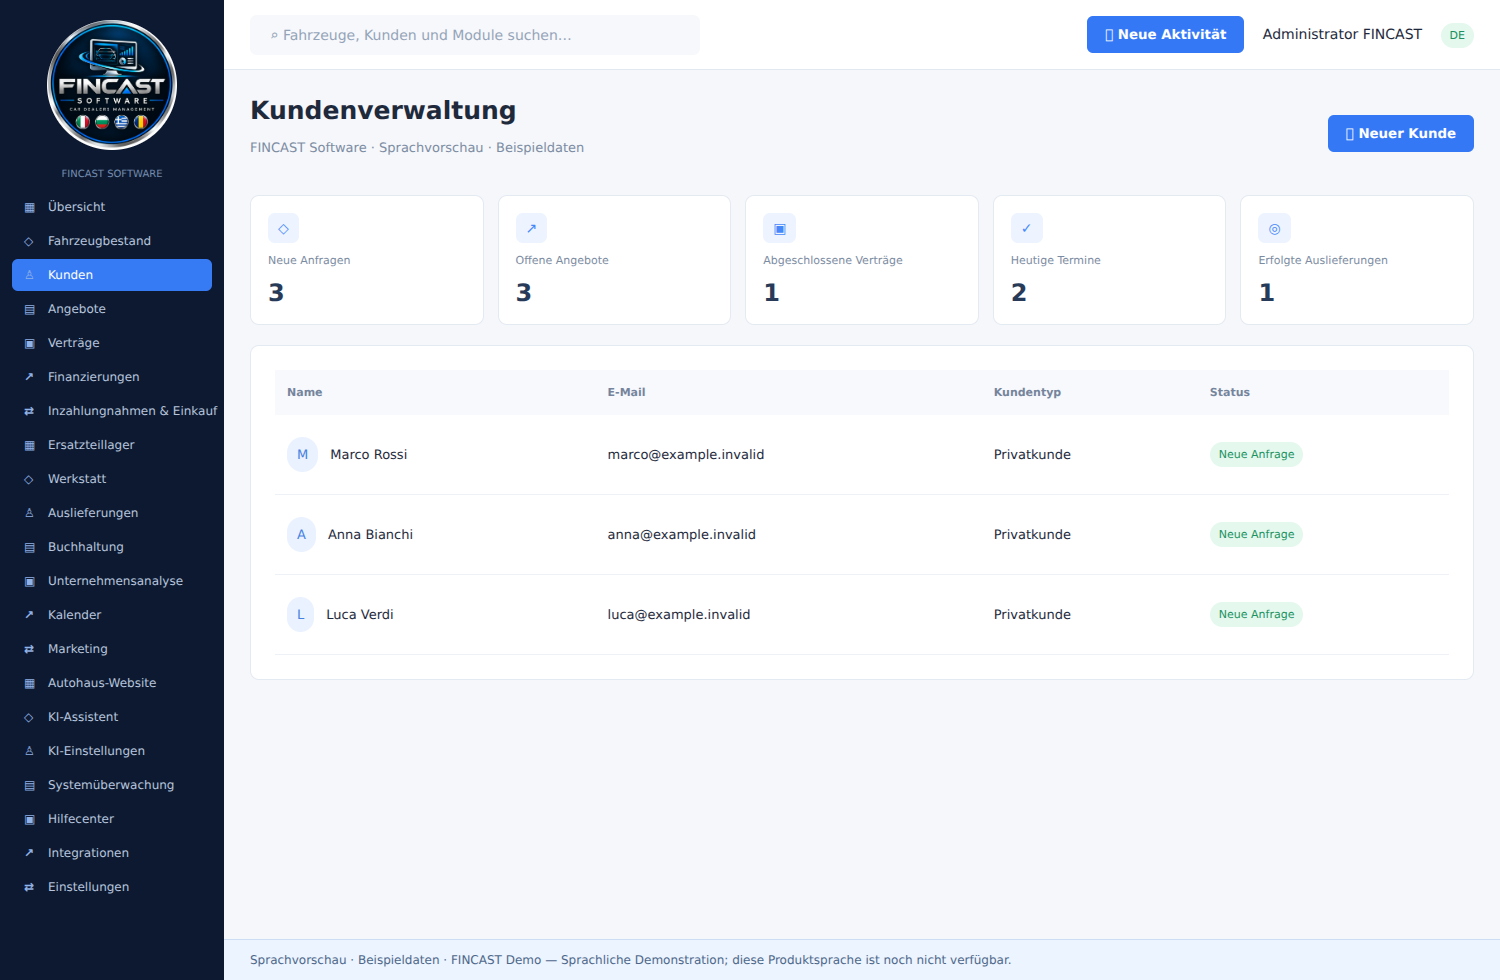The width and height of the screenshot is (1500, 980).
Task: Click the Neuer Kunde button
Action: click(1400, 133)
